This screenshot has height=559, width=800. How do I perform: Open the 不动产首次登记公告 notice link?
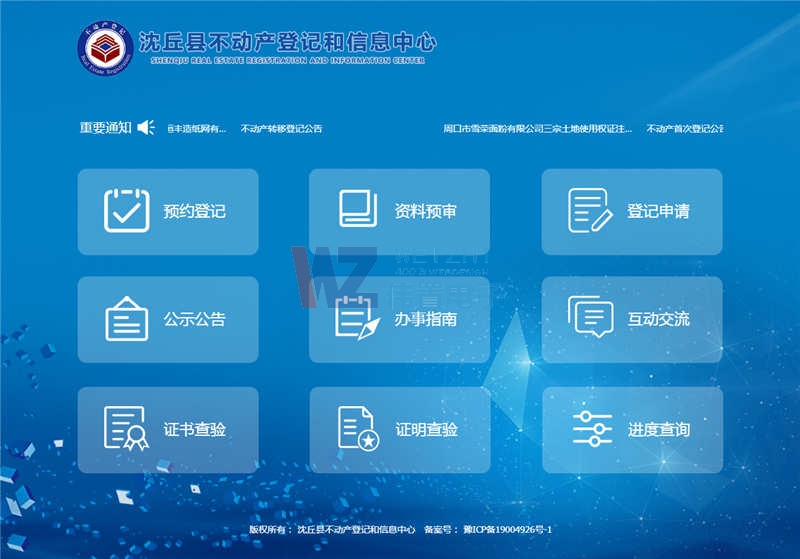[x=684, y=129]
